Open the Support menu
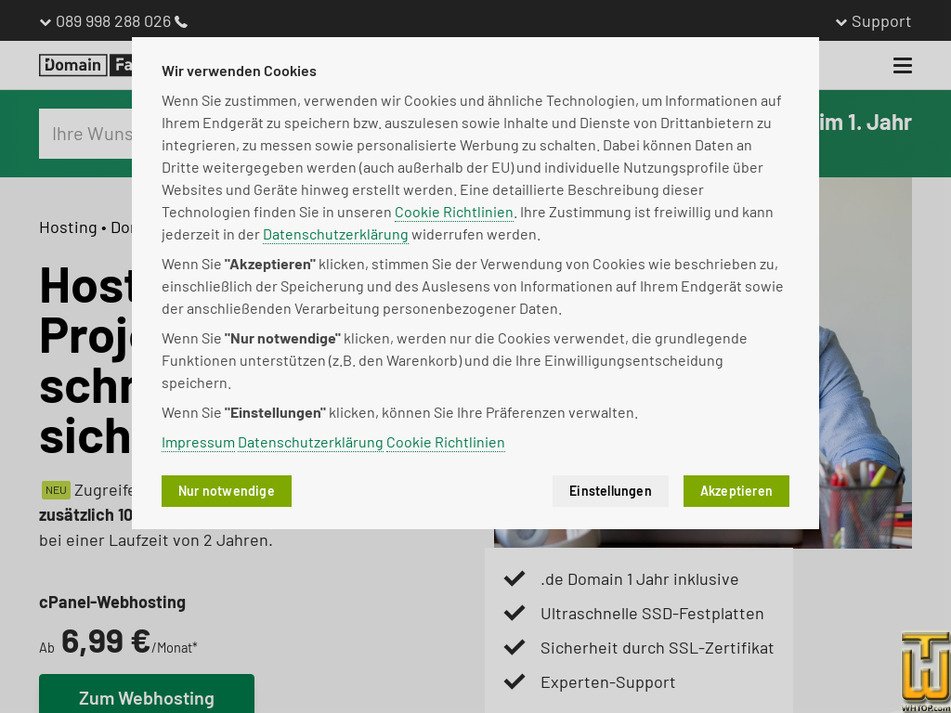 tap(880, 21)
